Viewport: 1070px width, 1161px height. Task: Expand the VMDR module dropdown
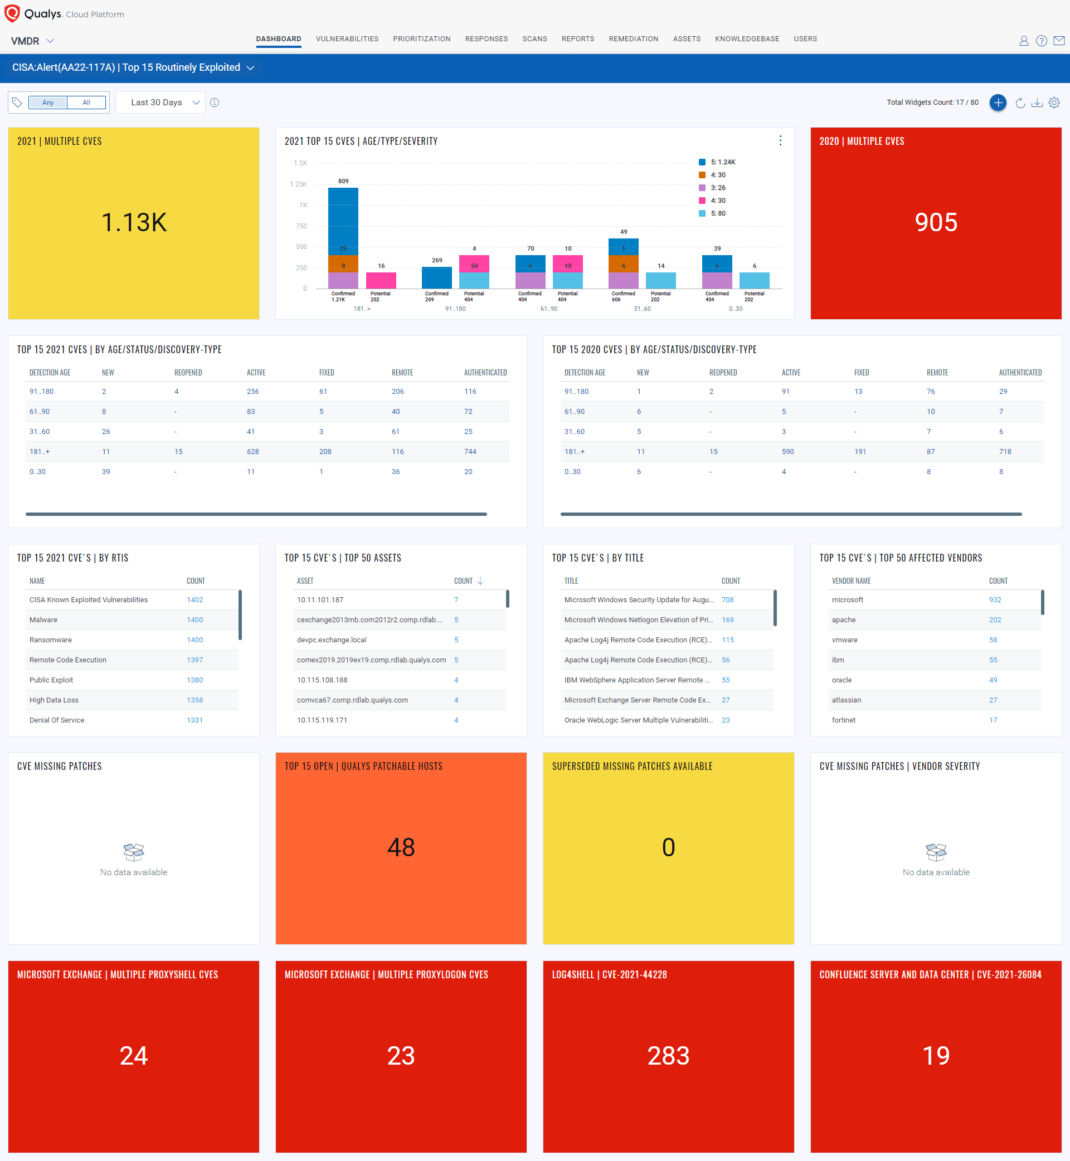click(x=33, y=41)
